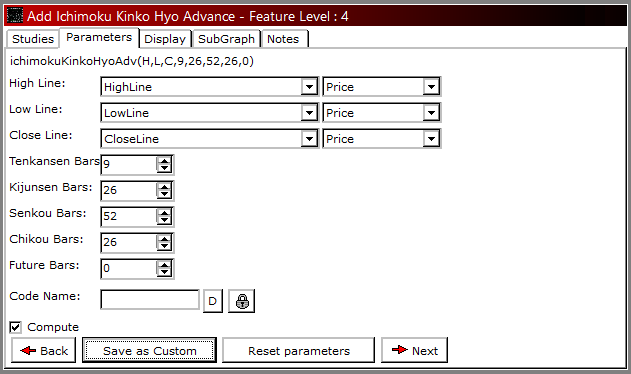Click the Next button

click(x=414, y=351)
